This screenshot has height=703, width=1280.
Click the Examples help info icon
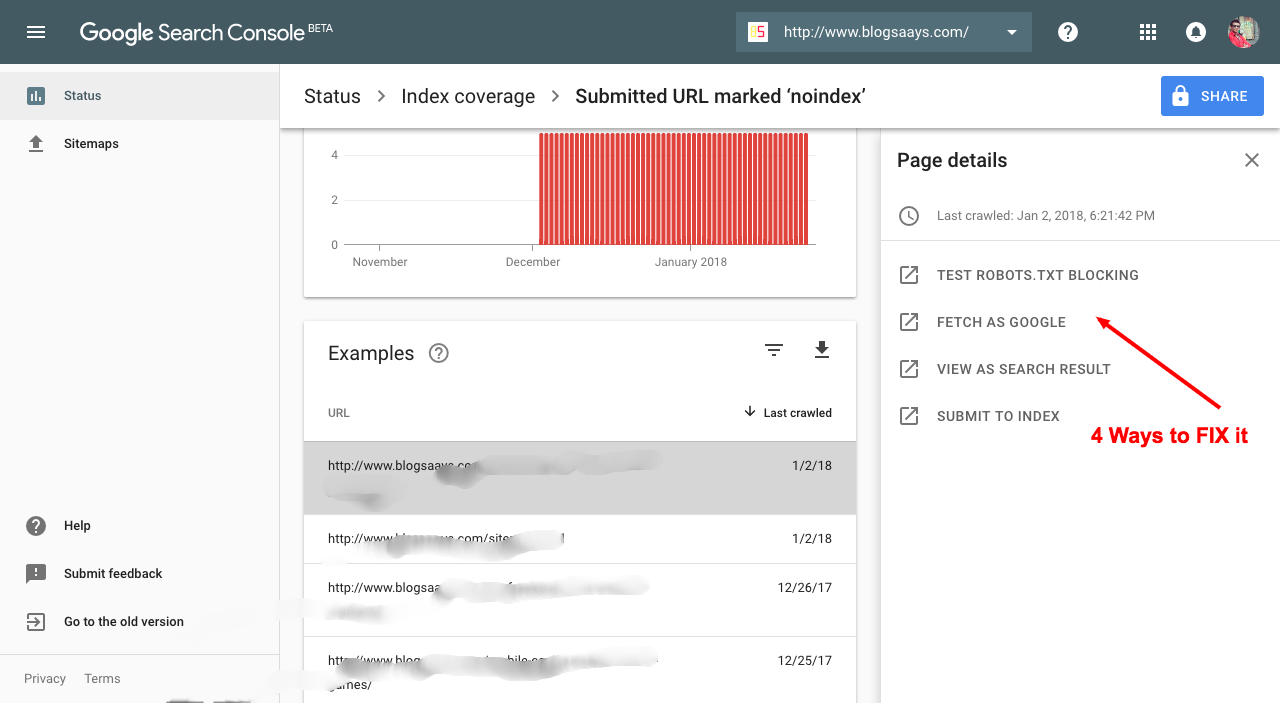438,353
